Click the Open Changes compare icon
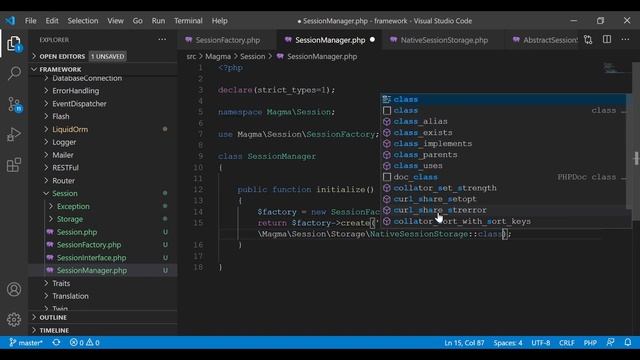Screen dimensions: 640x360 tap(588, 40)
